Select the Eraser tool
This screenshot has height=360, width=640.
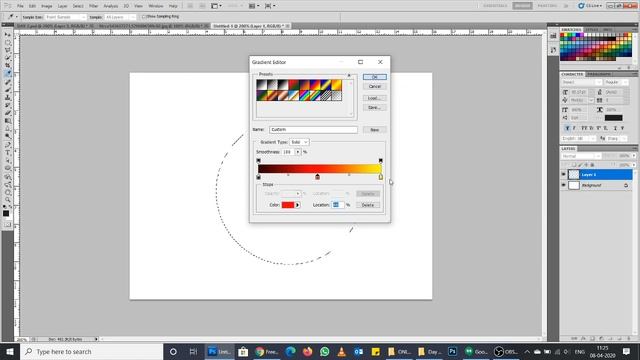tap(8, 113)
